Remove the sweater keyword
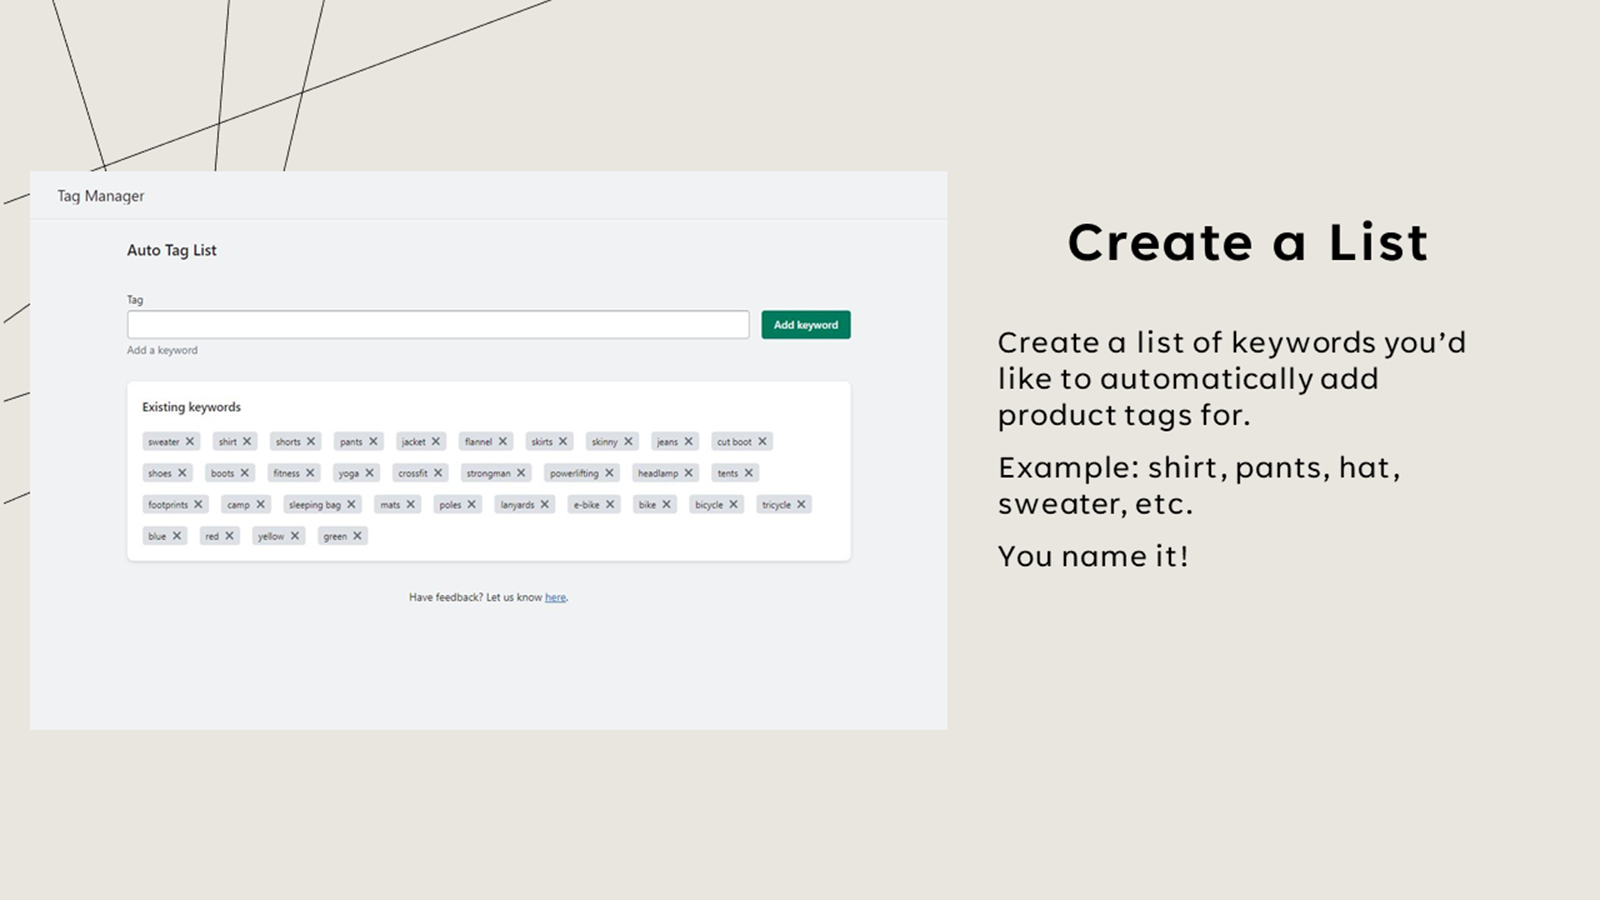This screenshot has width=1600, height=900. pos(189,441)
